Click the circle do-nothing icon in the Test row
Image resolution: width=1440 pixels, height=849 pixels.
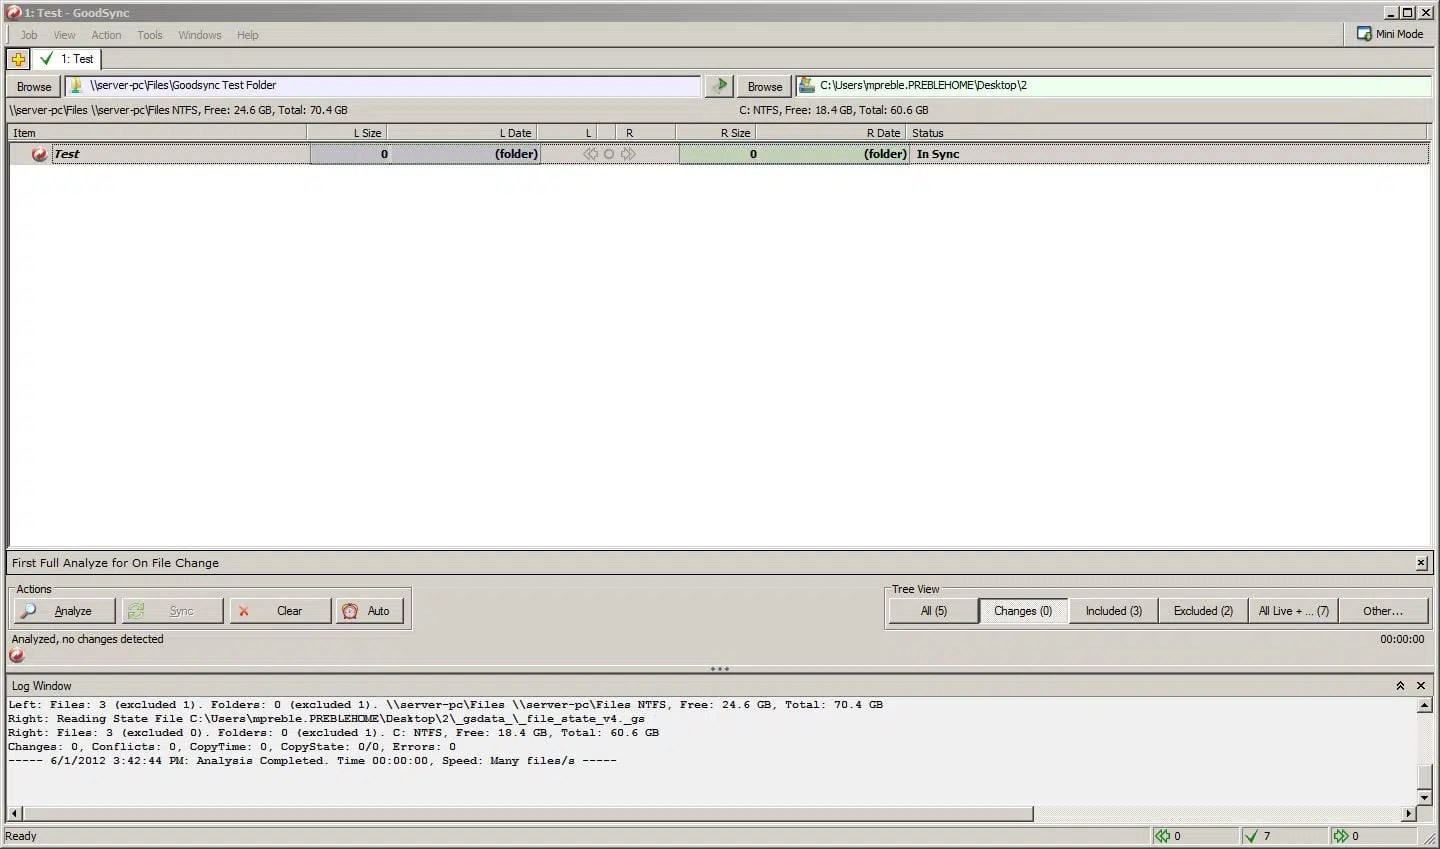click(609, 154)
